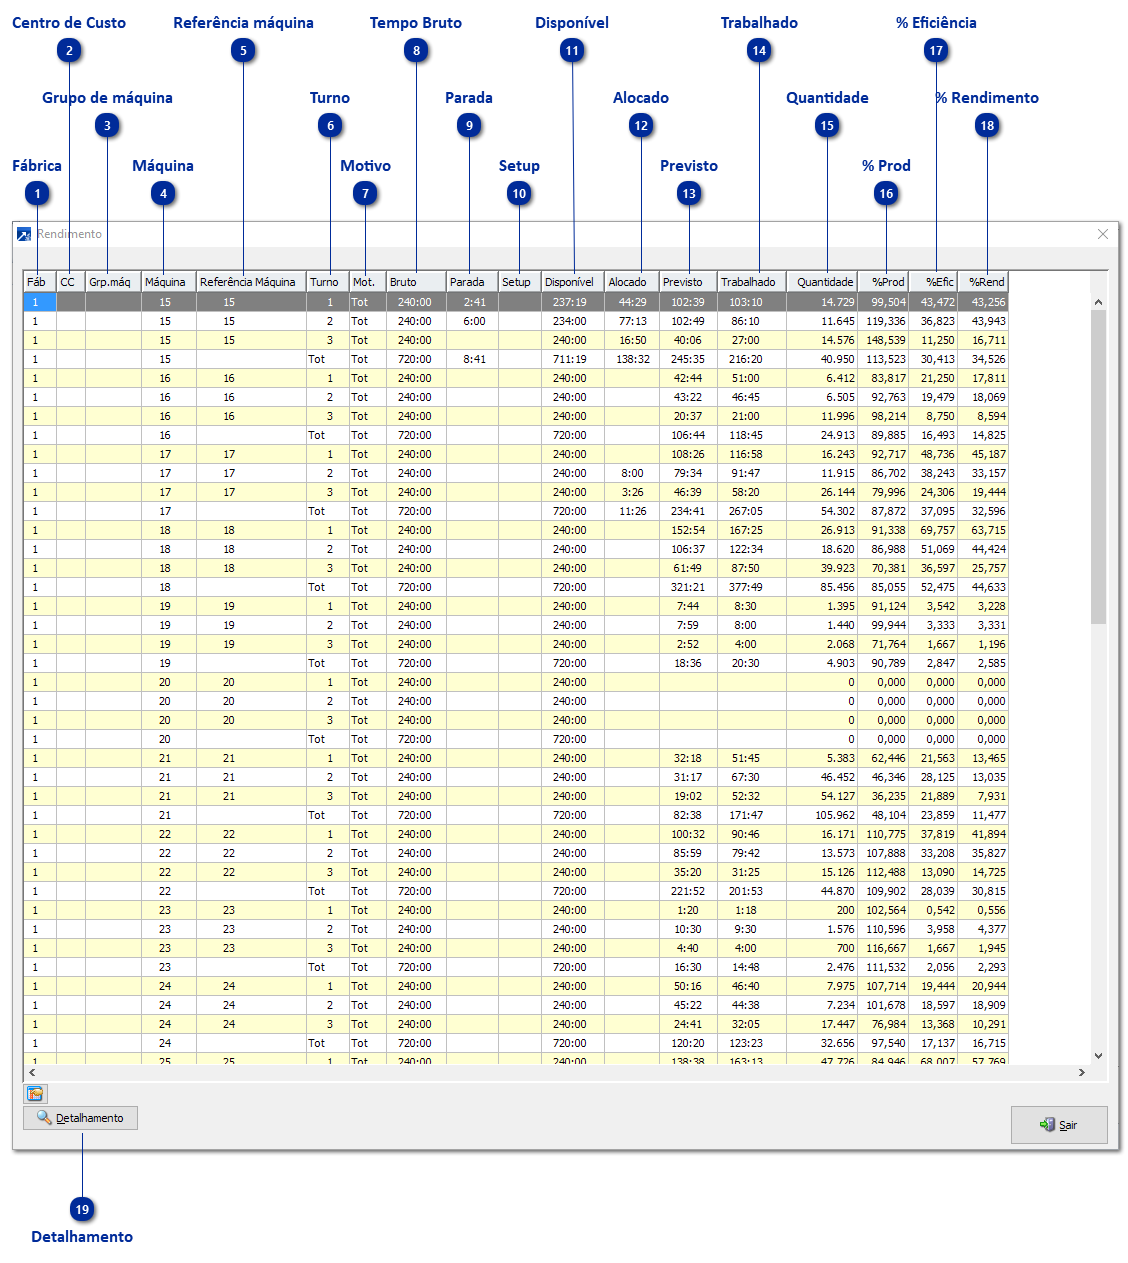Image resolution: width=1128 pixels, height=1263 pixels.
Task: Click the %Rend column header
Action: pos(983,282)
